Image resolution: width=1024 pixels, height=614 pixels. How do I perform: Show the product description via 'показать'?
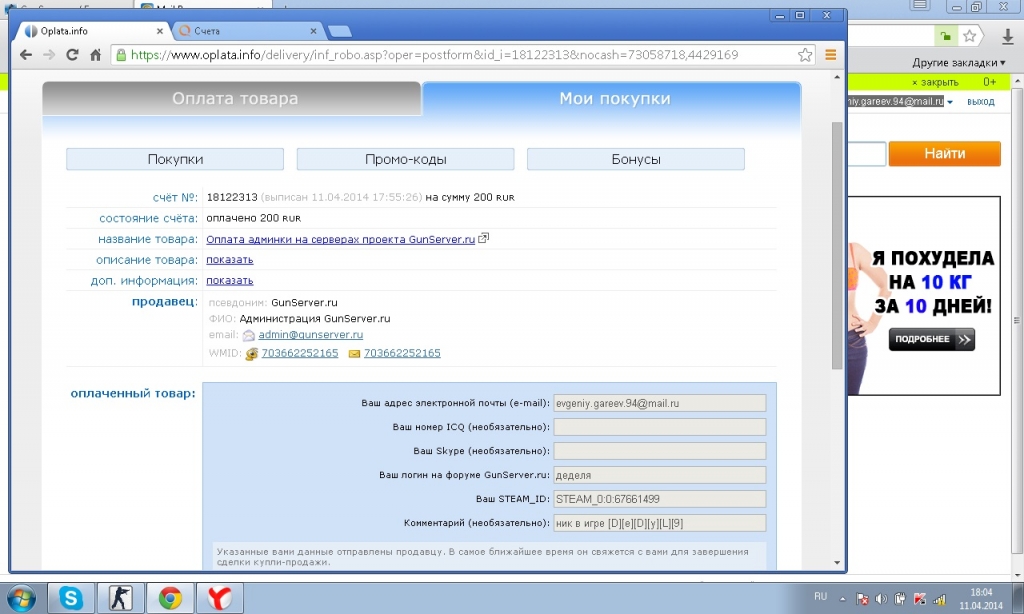pyautogui.click(x=229, y=260)
